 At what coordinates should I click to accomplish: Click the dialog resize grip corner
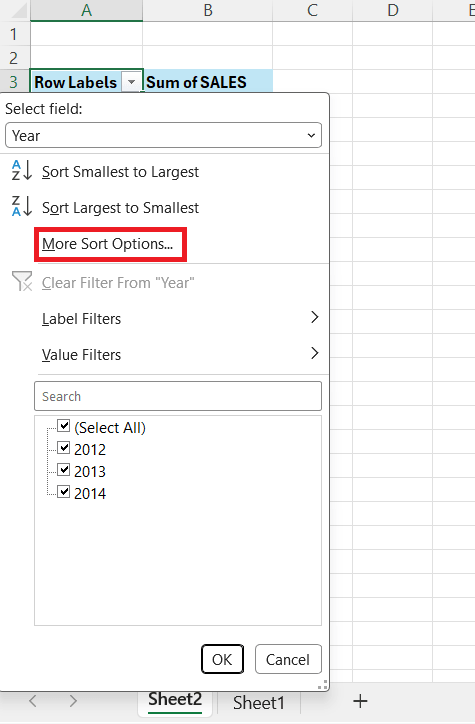click(323, 685)
